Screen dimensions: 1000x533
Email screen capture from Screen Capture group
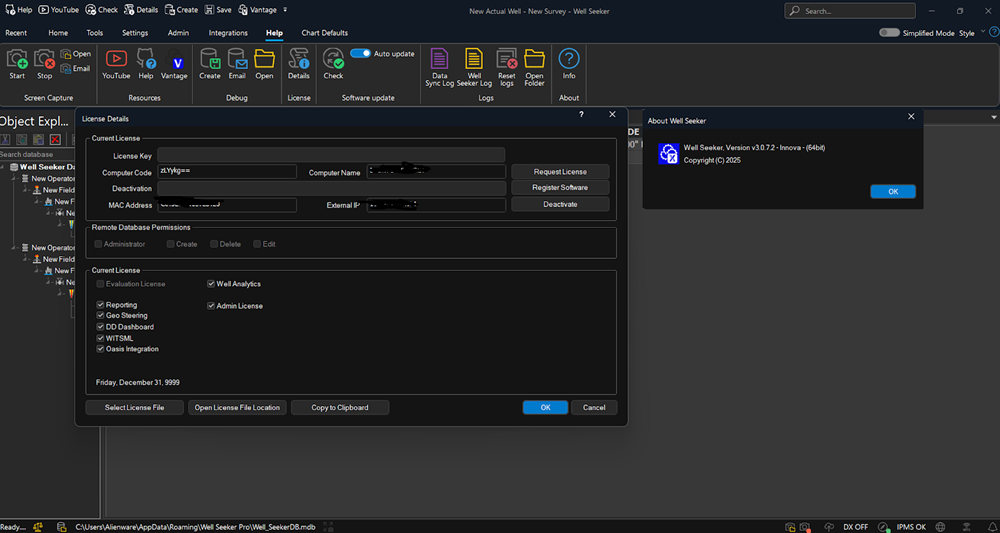75,68
